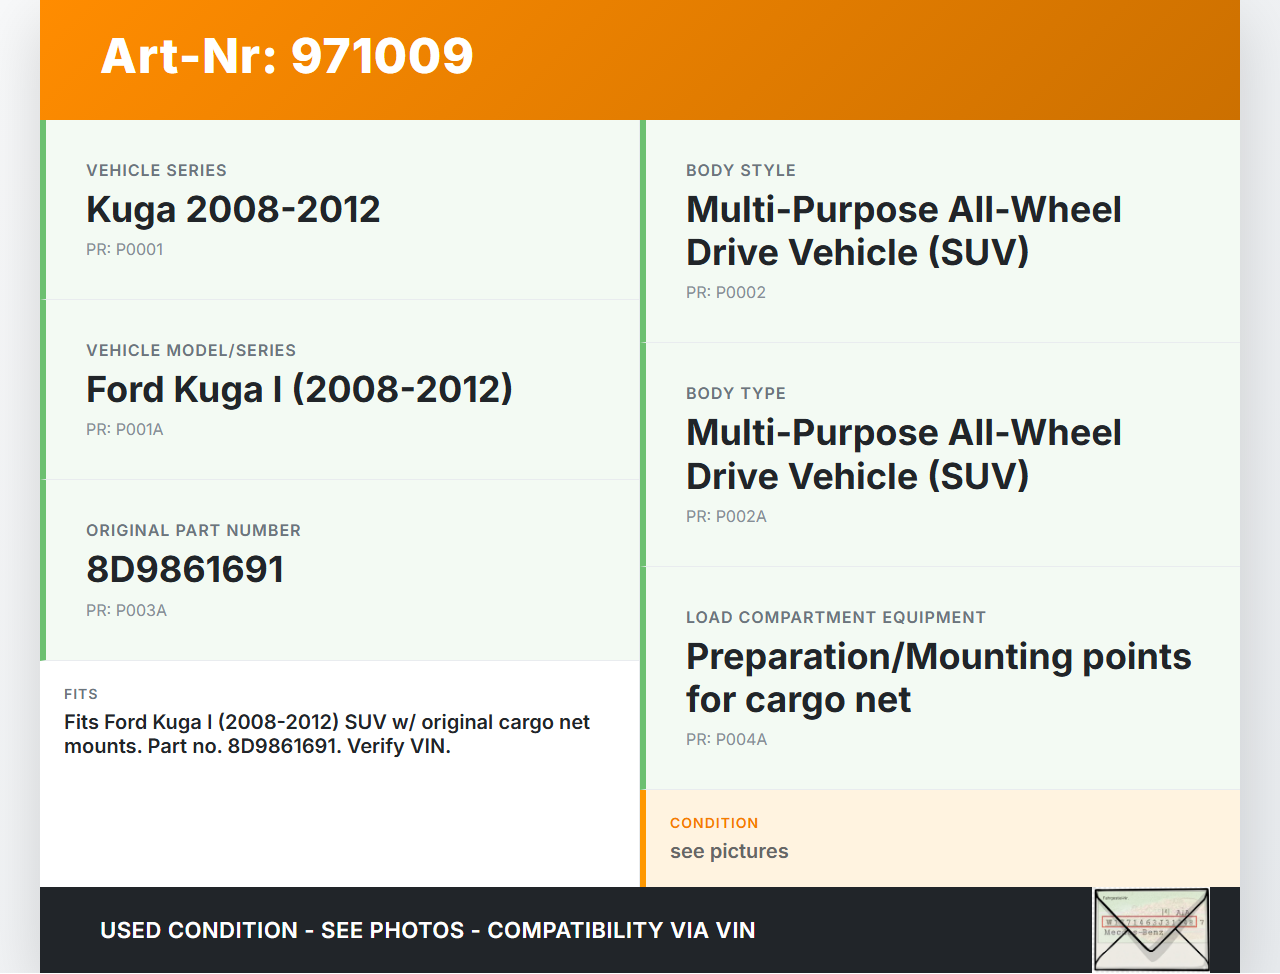Click the orange Condition label

pos(714,823)
